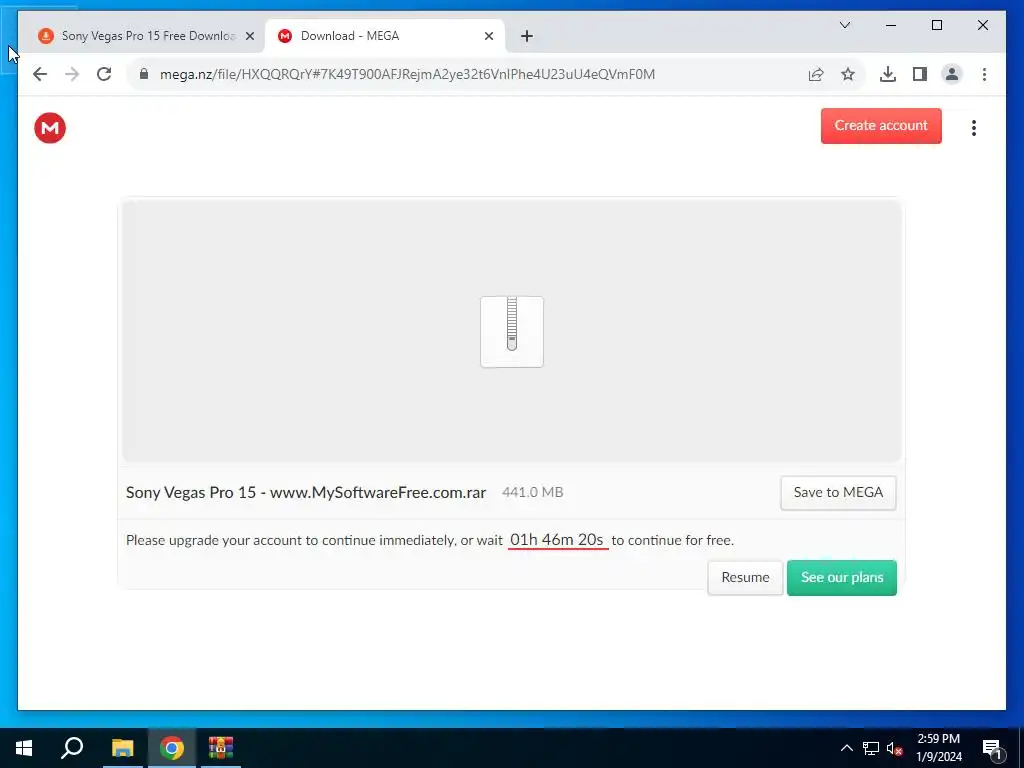
Task: Open the Windows Start menu
Action: click(x=24, y=748)
